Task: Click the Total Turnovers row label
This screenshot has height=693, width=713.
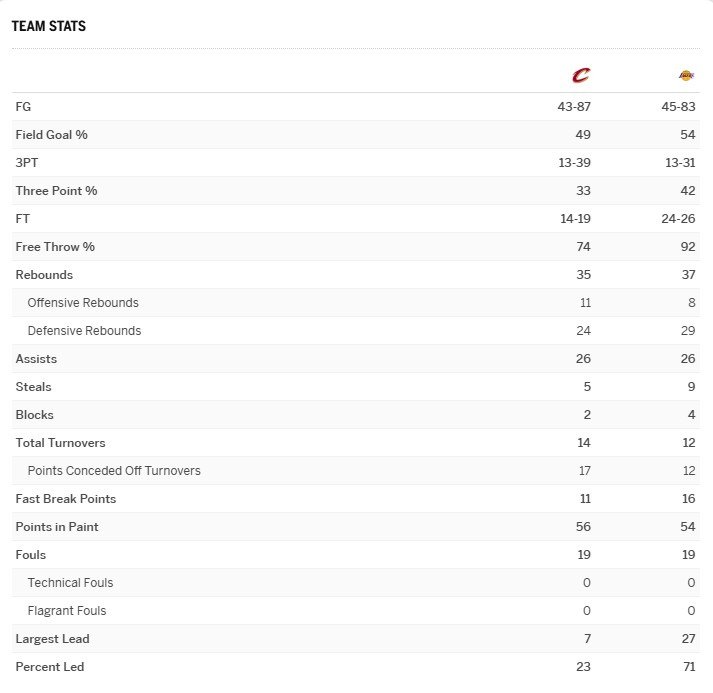Action: 60,443
